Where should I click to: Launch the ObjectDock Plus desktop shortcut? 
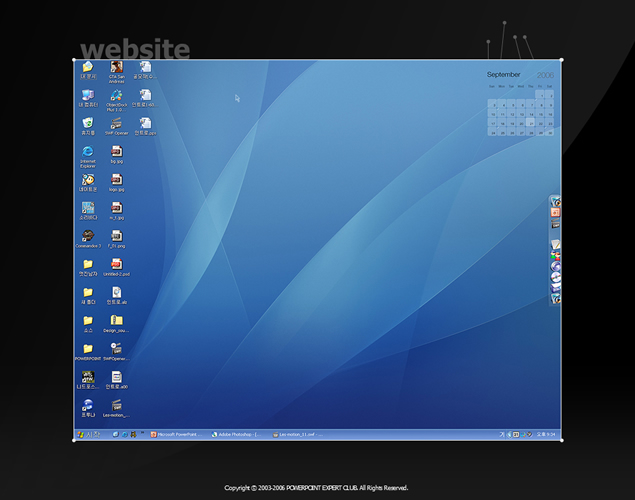pos(117,96)
